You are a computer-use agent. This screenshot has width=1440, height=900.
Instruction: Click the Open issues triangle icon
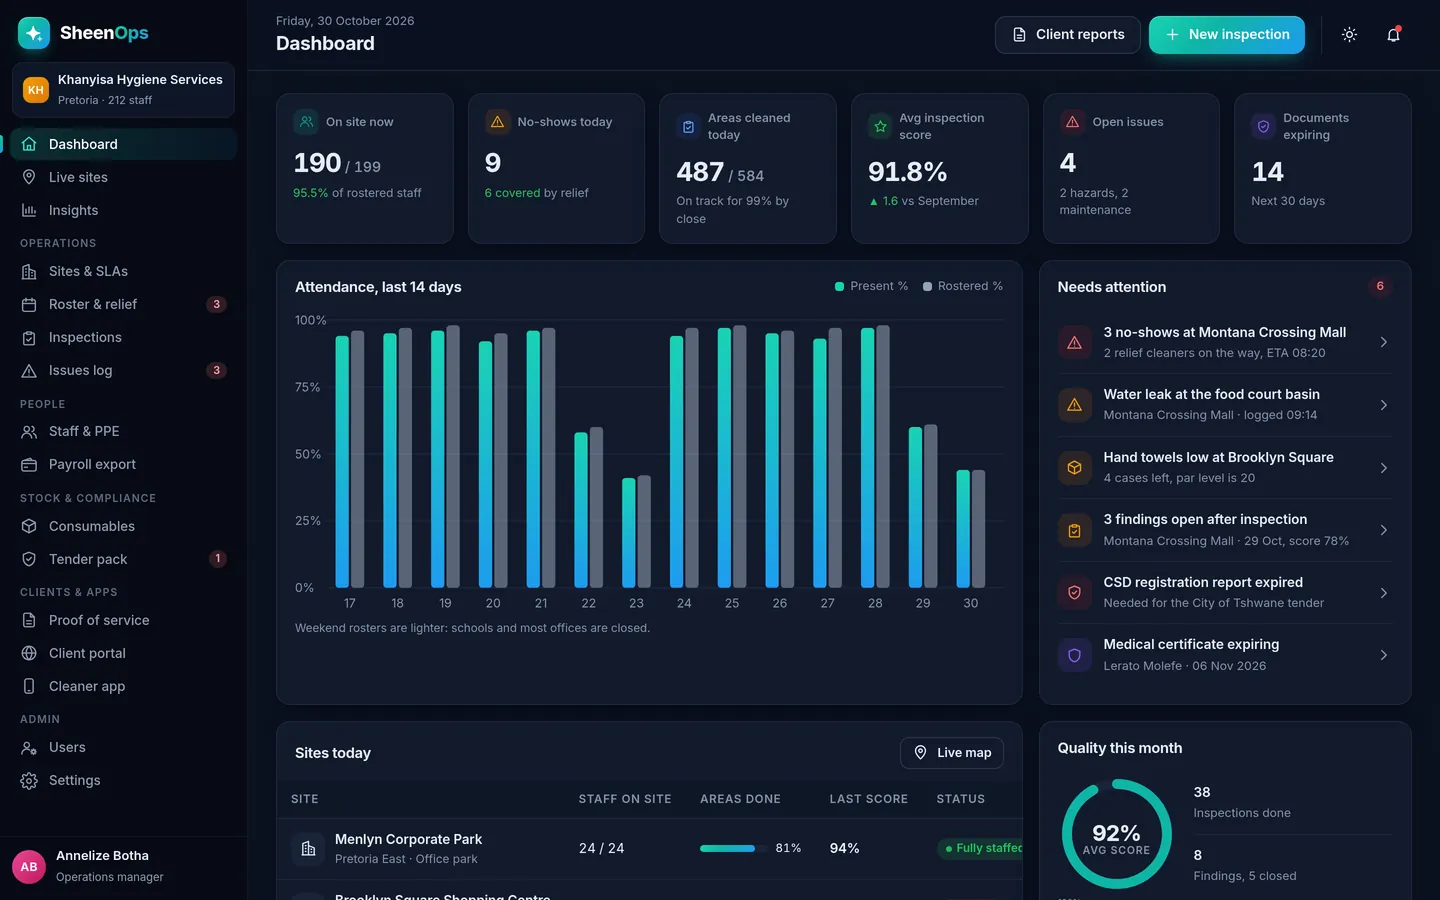[1072, 122]
